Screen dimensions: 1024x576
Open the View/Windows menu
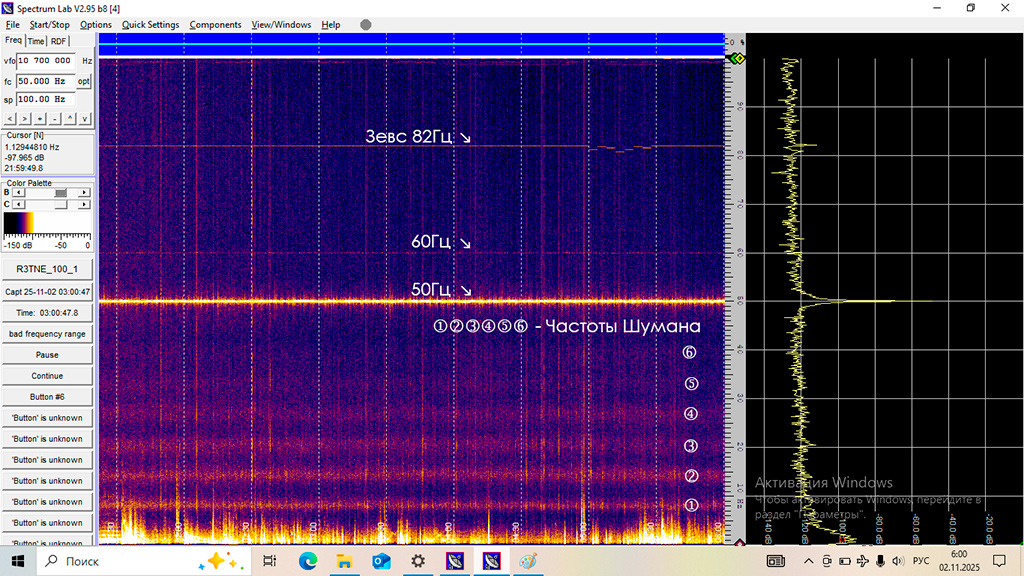281,25
